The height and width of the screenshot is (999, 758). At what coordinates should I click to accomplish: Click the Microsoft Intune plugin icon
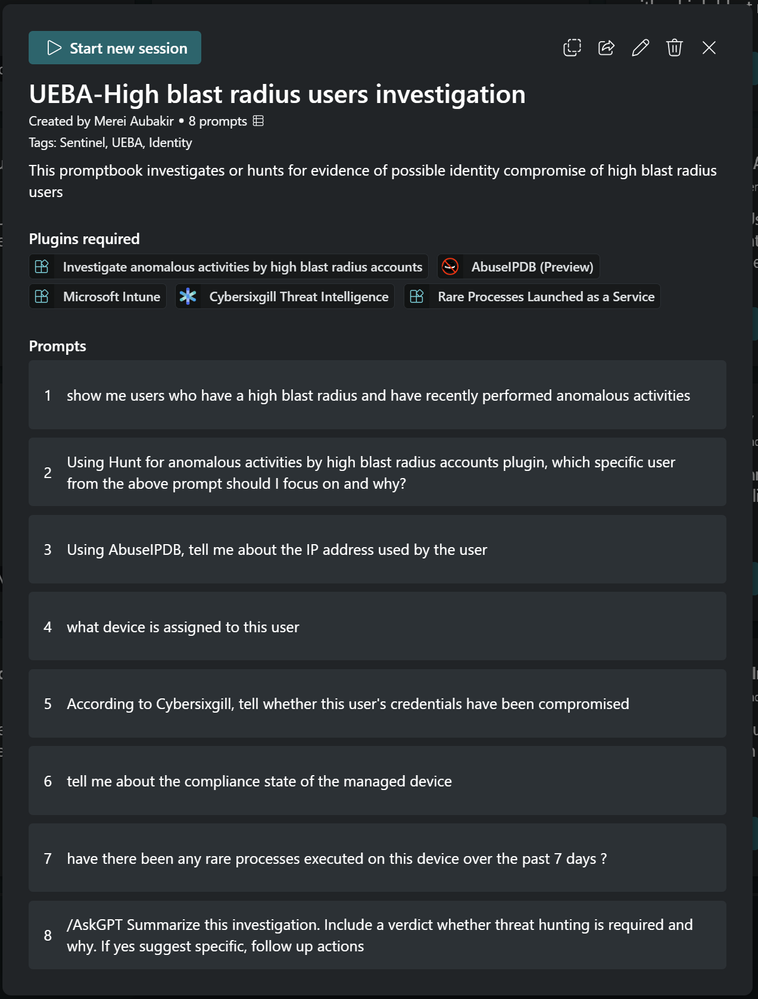[42, 297]
